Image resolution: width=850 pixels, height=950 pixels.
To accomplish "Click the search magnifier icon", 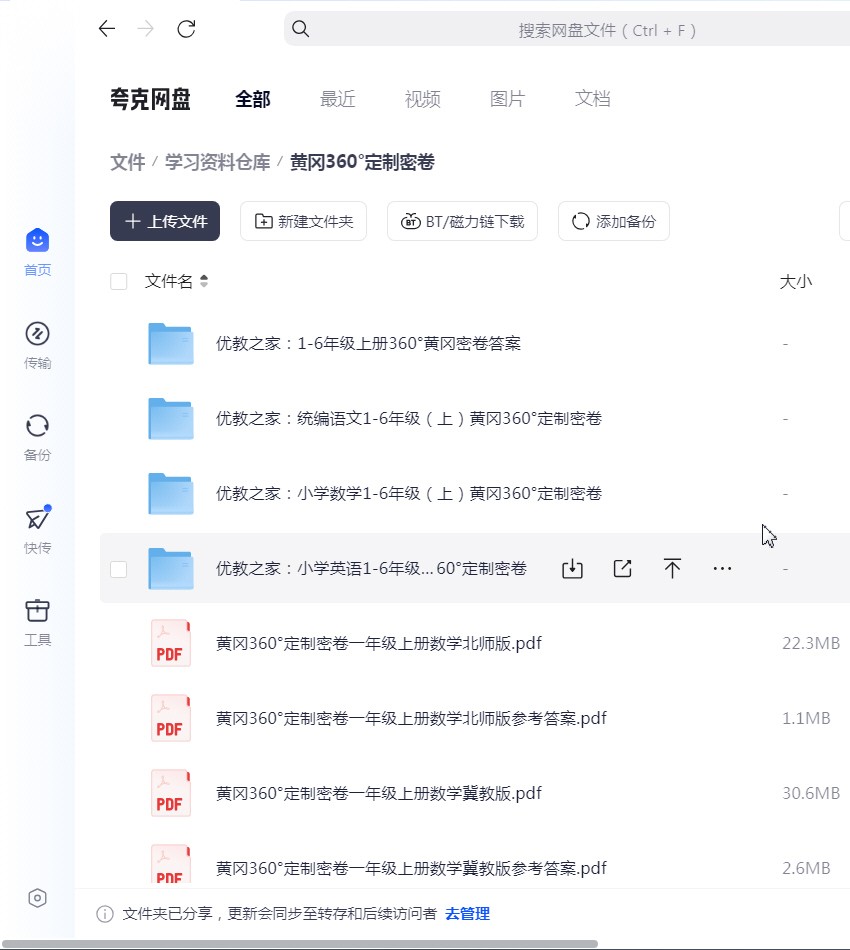I will pos(300,28).
